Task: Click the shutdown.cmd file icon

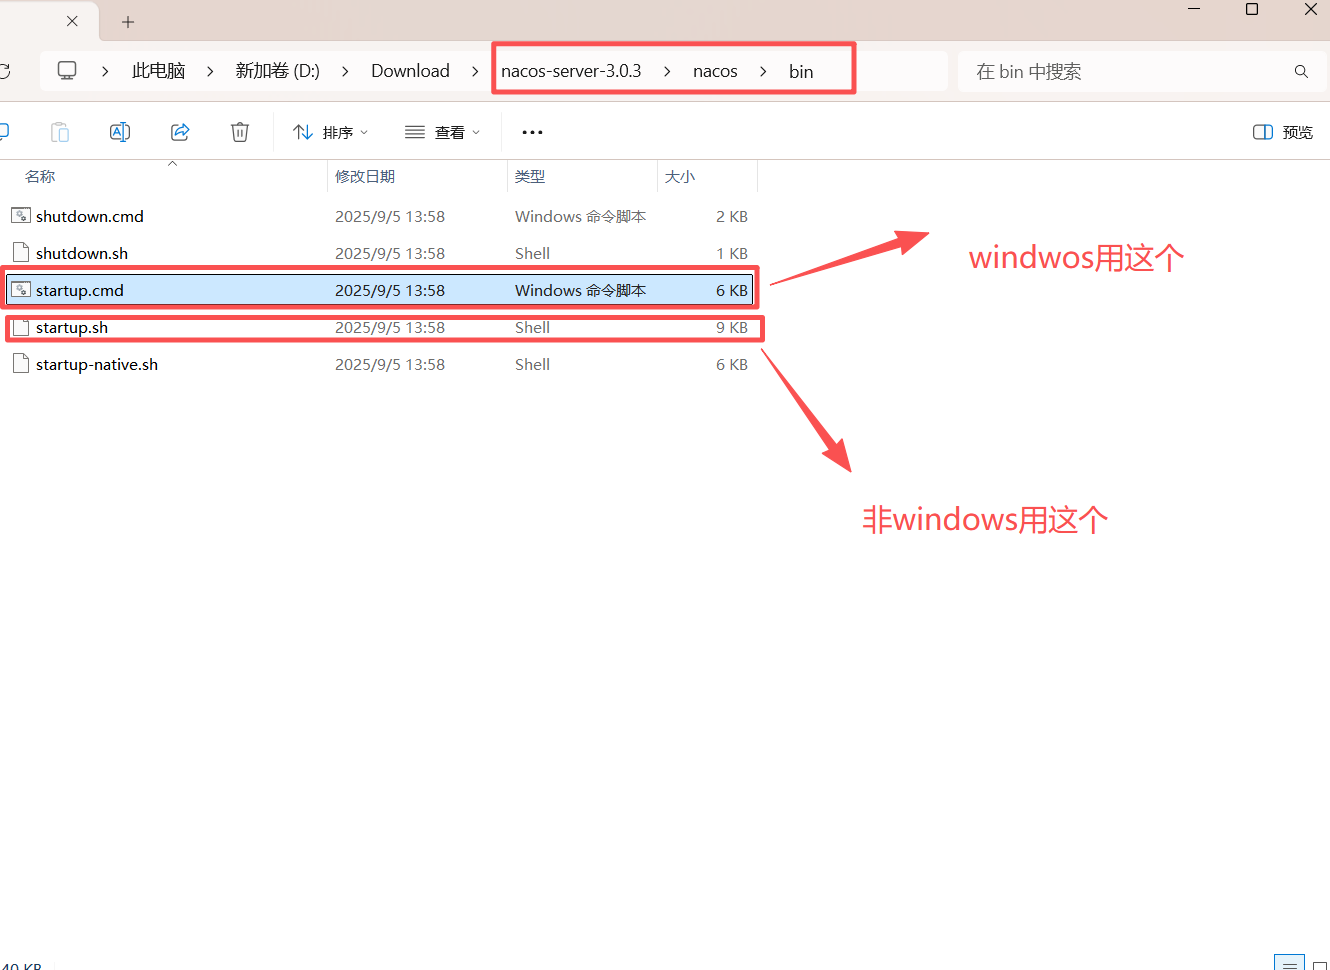Action: (21, 215)
